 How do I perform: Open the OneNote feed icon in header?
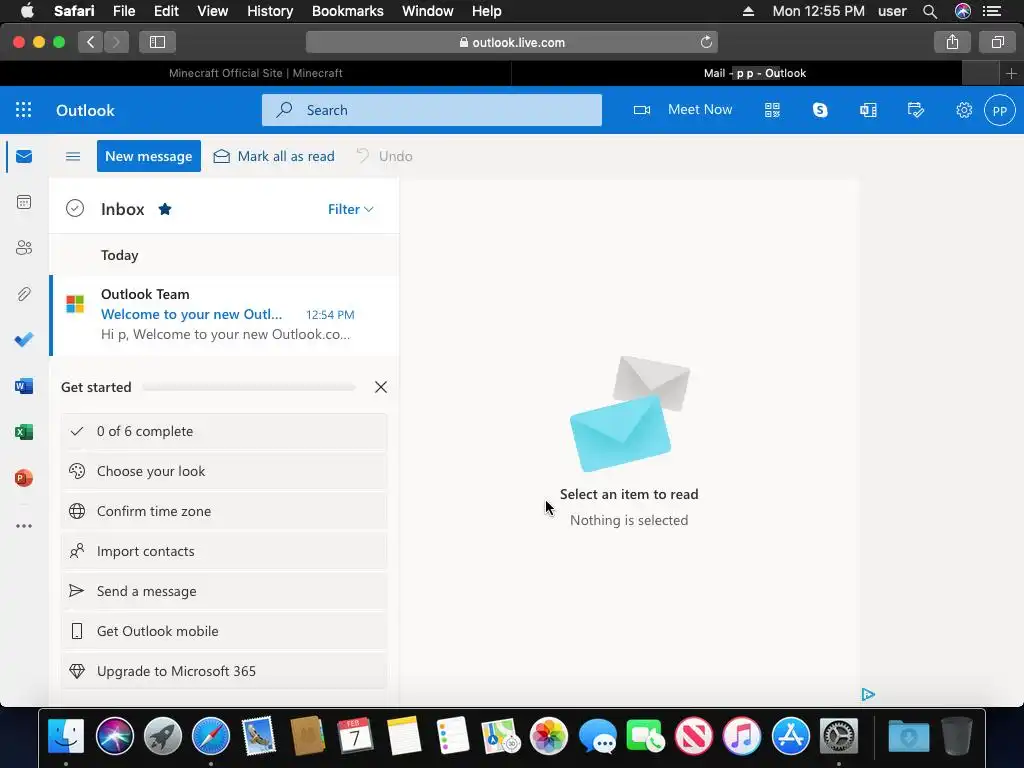coord(868,110)
